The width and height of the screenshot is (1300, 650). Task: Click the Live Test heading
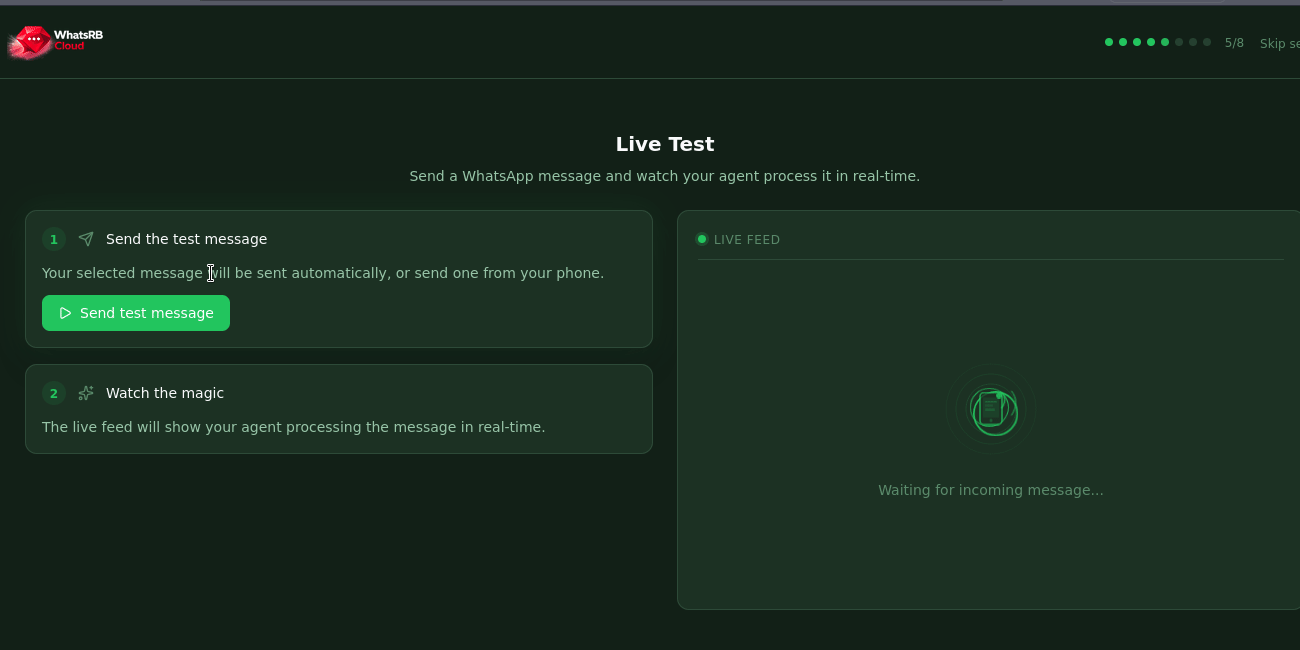tap(665, 144)
